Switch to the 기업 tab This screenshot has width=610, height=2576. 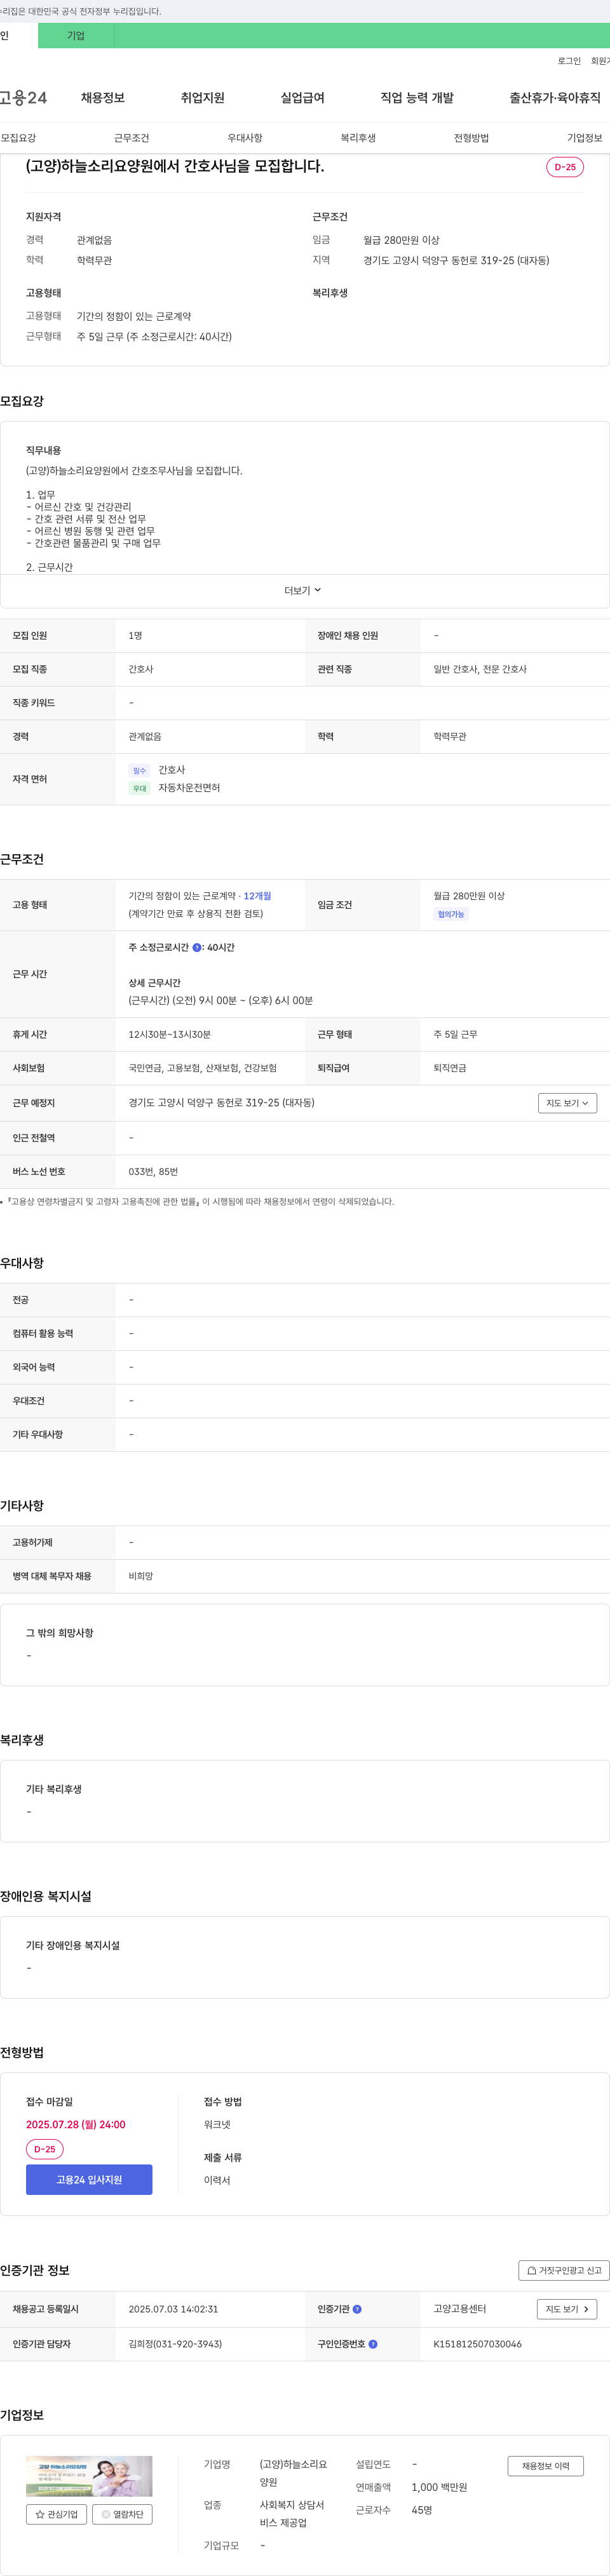pos(76,36)
